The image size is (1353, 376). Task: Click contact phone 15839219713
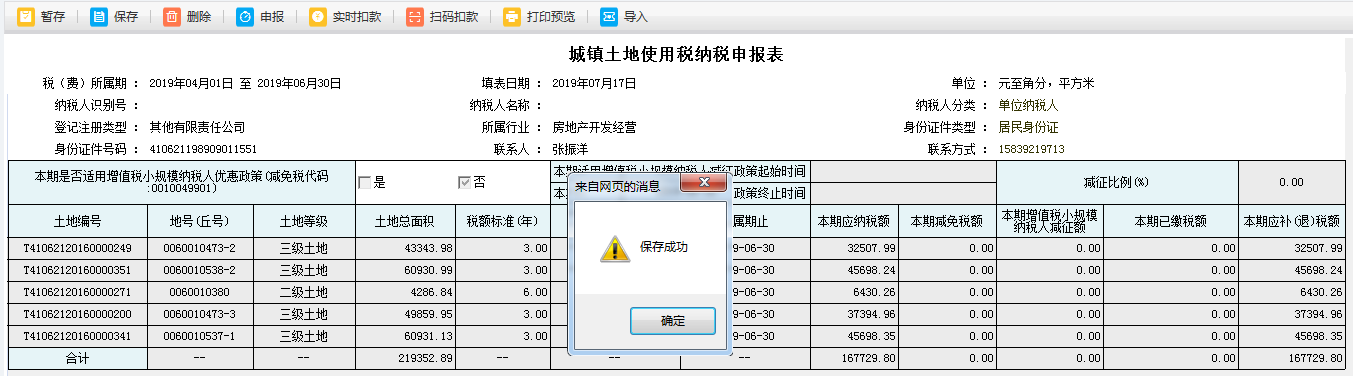(x=1031, y=149)
